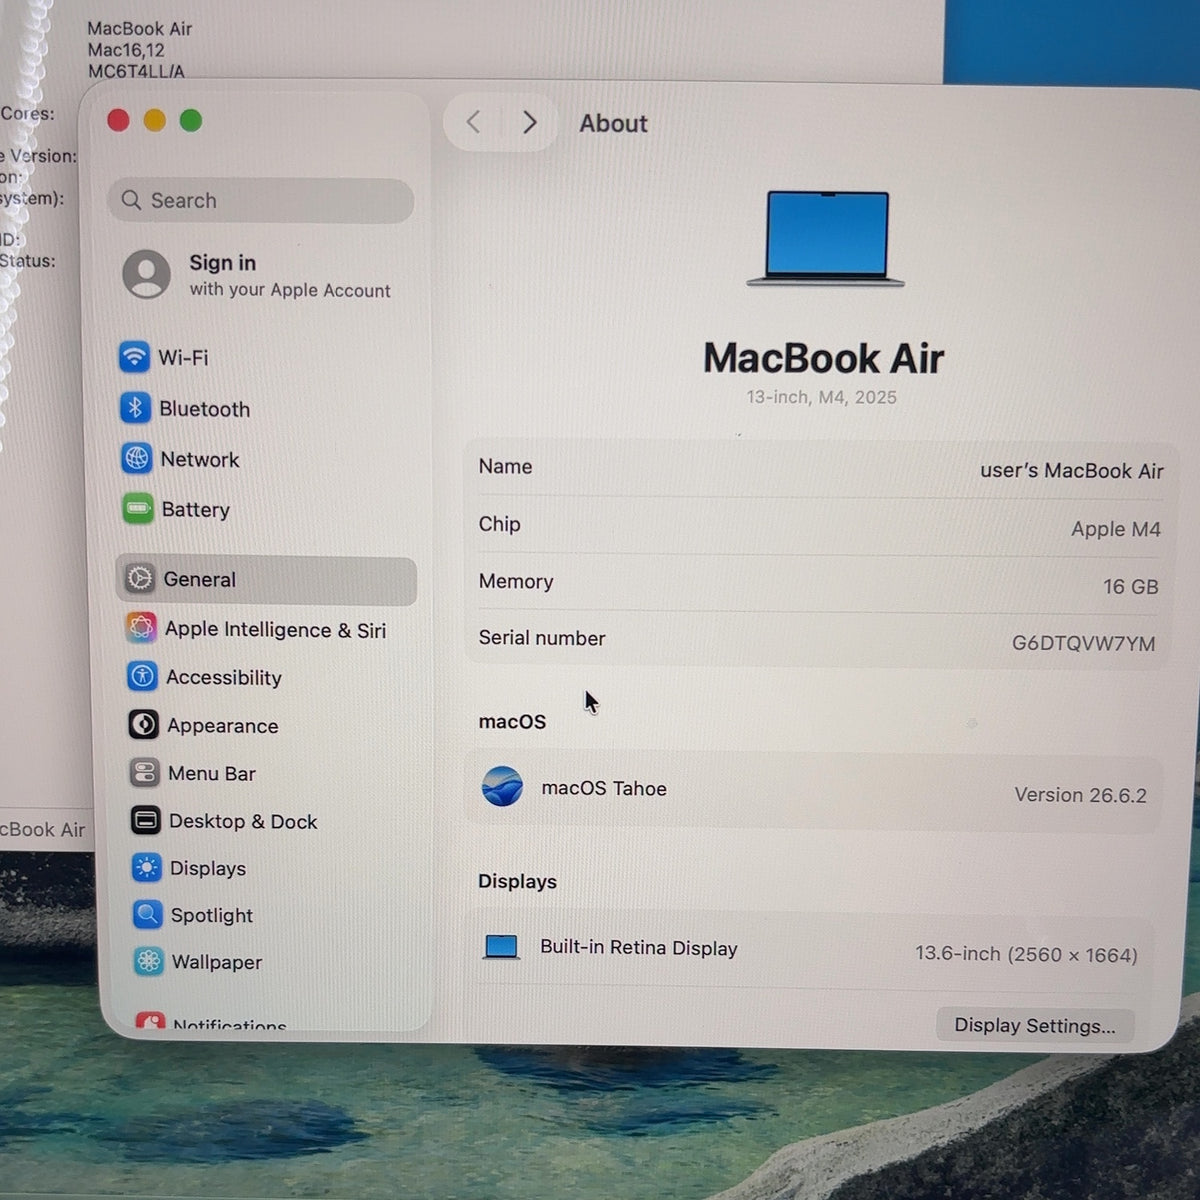Viewport: 1200px width, 1200px height.
Task: Open Display Settings button
Action: [x=1035, y=1025]
